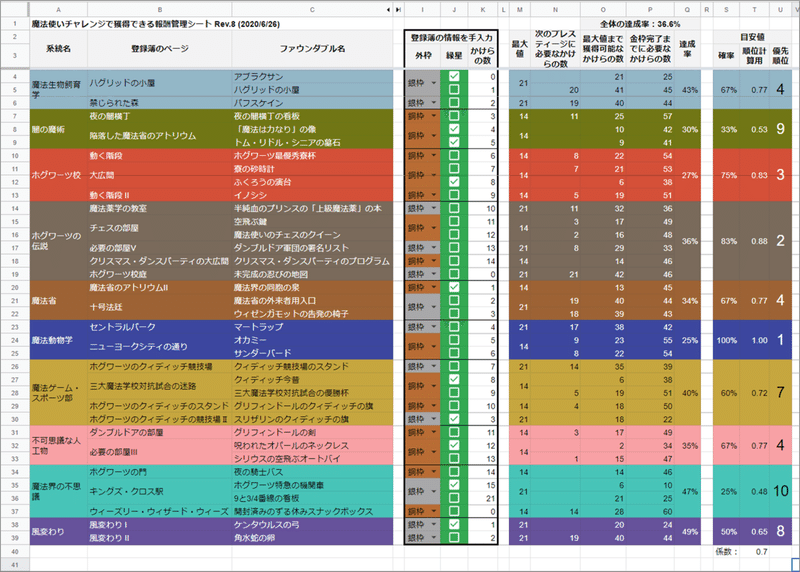Toggle the 呪われたオパールのネックレス checkbox
Image resolution: width=800 pixels, height=572 pixels.
click(454, 445)
